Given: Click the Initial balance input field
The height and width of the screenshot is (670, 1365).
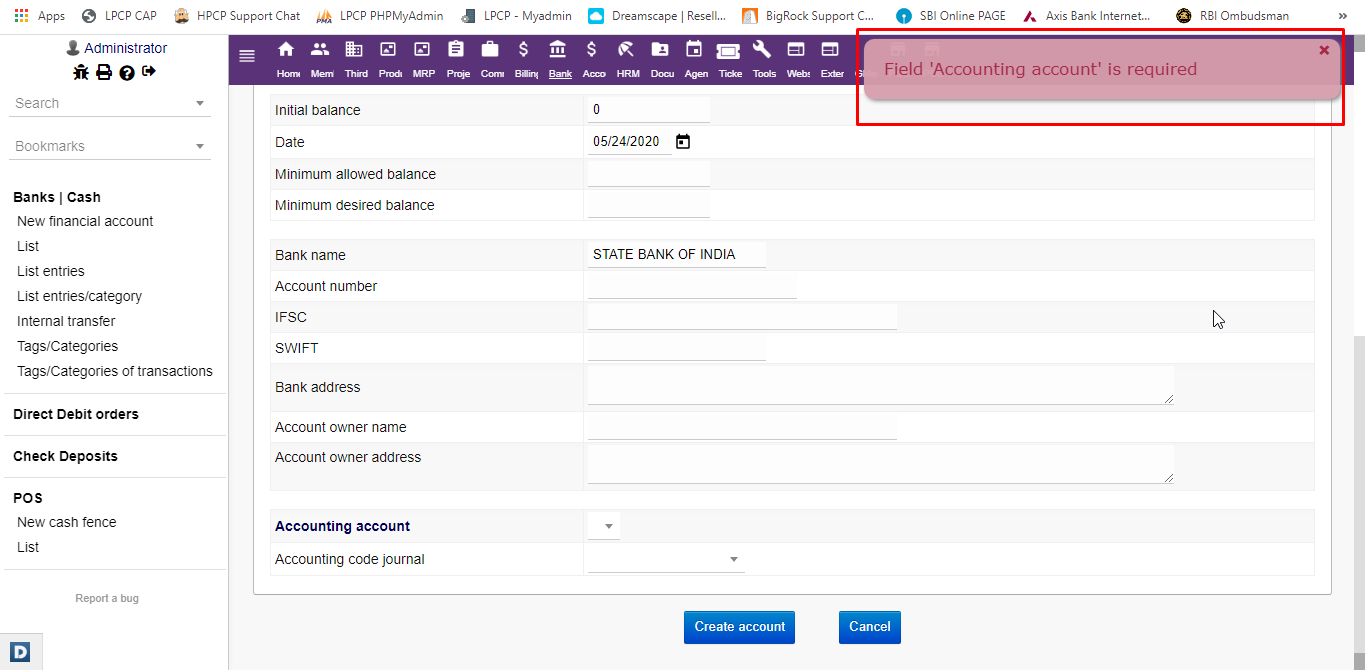Looking at the screenshot, I should tap(649, 110).
